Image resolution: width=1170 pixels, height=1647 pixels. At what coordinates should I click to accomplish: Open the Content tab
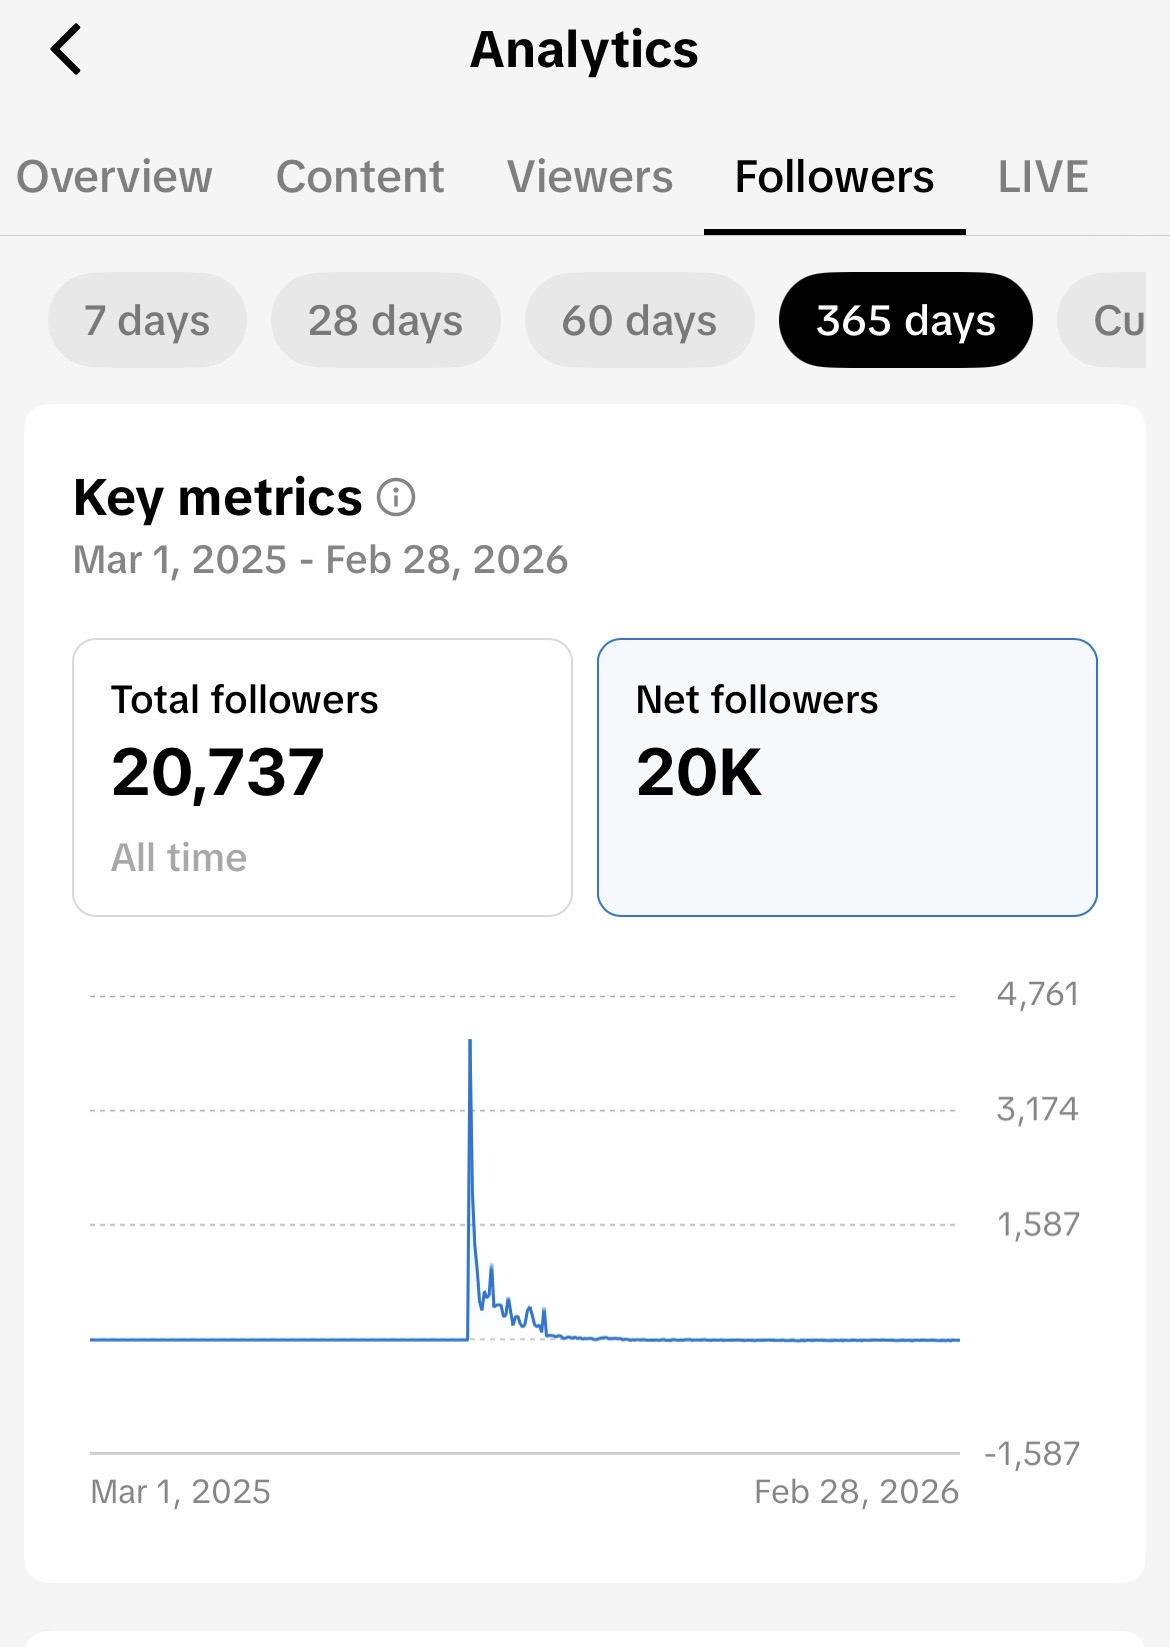point(360,177)
